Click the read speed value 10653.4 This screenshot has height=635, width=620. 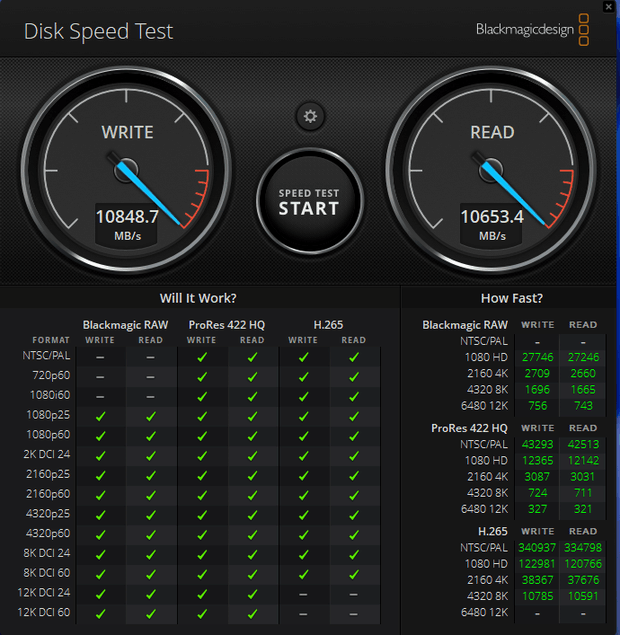pyautogui.click(x=492, y=217)
